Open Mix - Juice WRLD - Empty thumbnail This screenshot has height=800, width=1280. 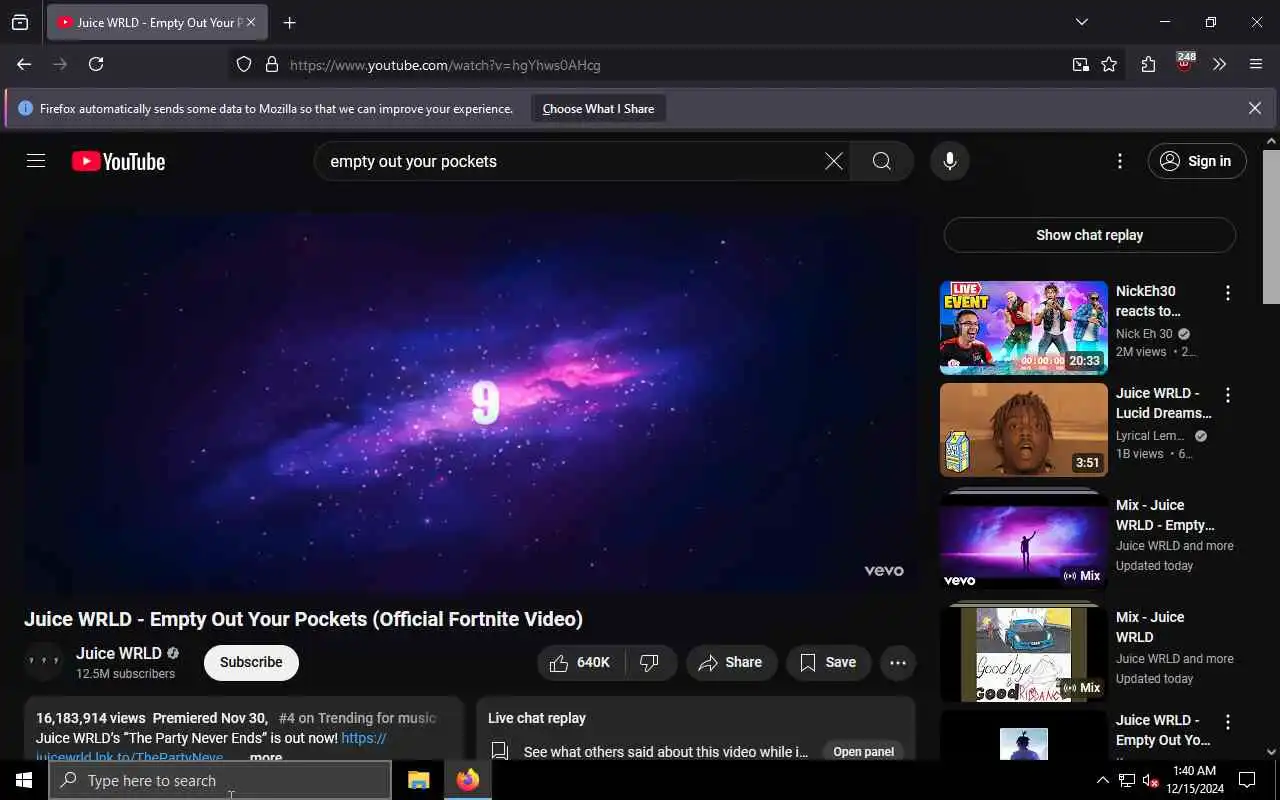1023,542
